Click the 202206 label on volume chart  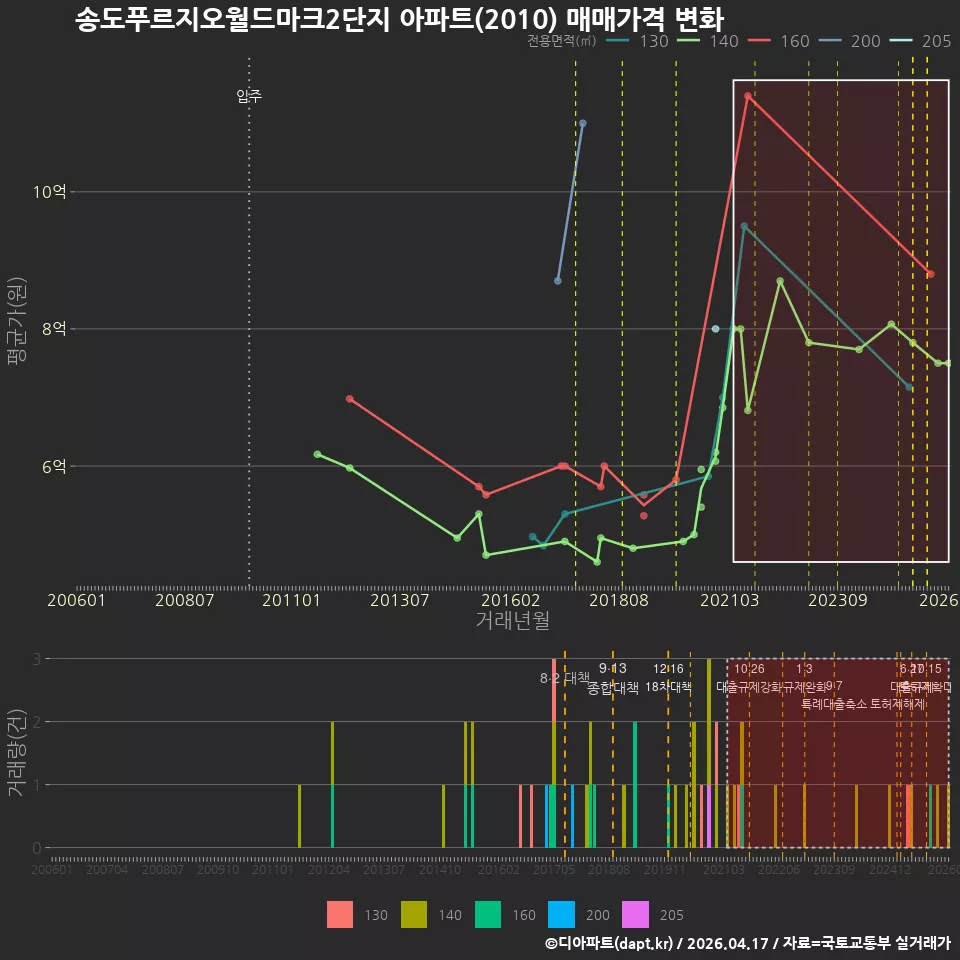point(779,869)
